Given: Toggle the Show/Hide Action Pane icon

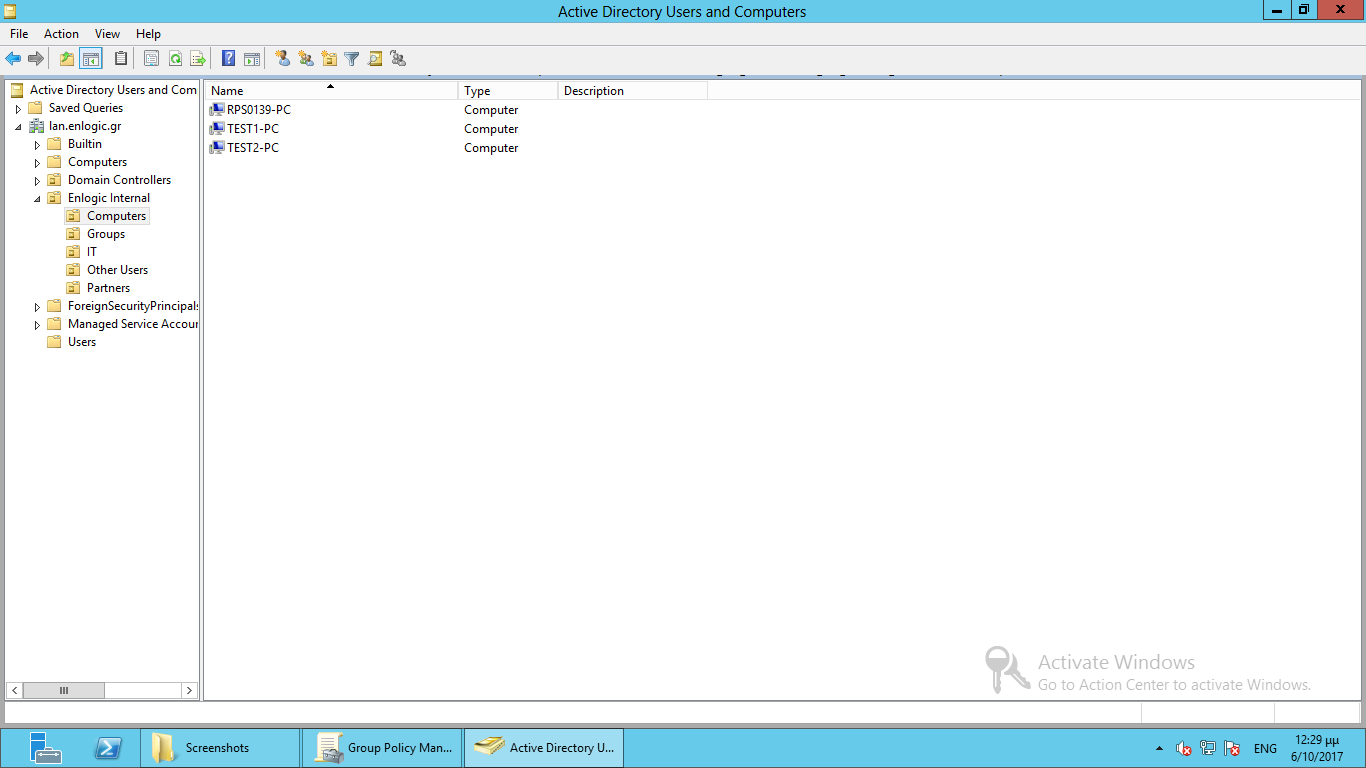Looking at the screenshot, I should pyautogui.click(x=252, y=59).
